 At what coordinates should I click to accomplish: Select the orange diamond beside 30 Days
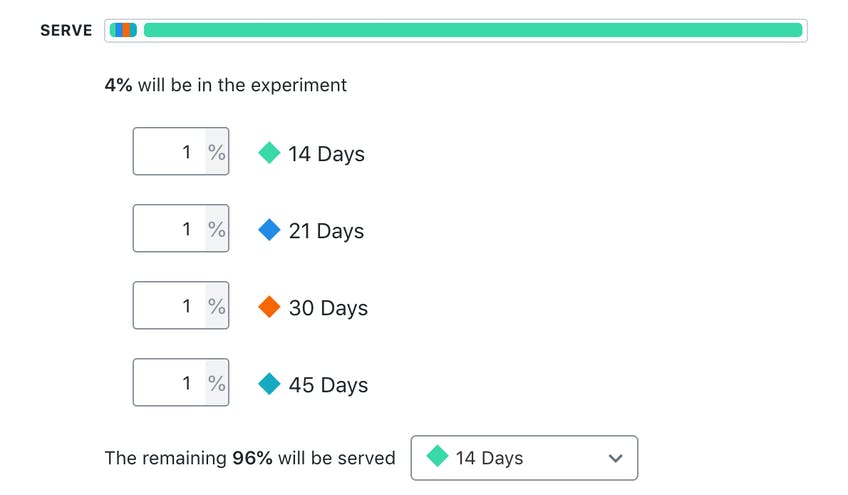pyautogui.click(x=269, y=307)
